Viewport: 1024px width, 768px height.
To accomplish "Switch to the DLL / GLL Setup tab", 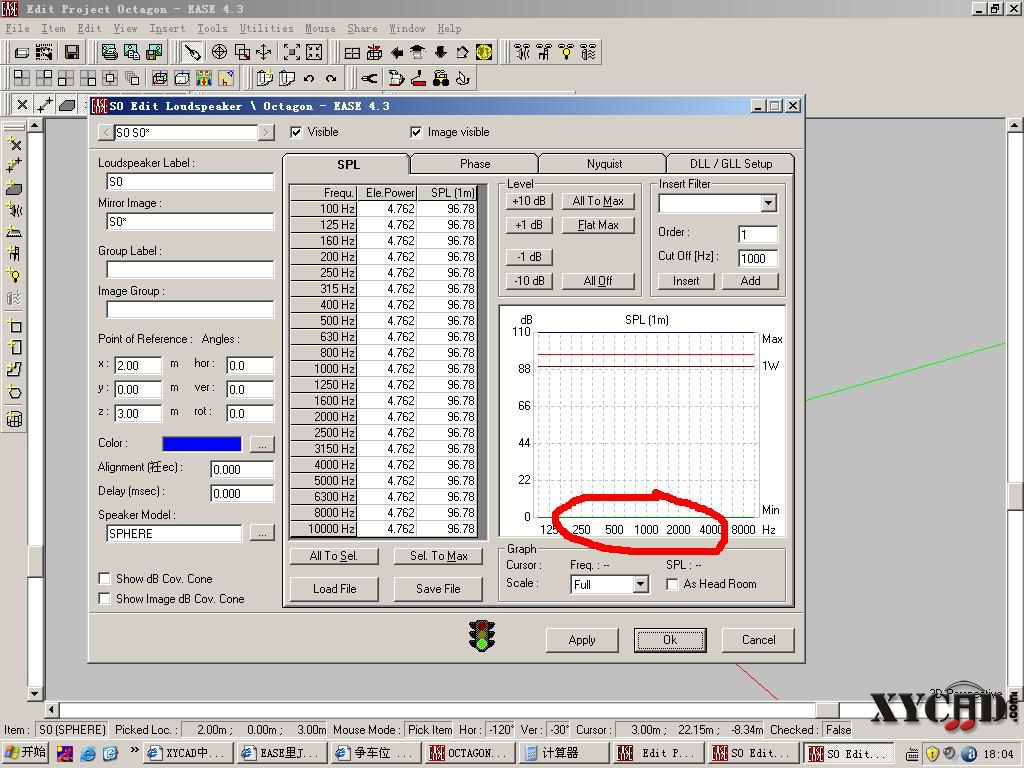I will [731, 164].
